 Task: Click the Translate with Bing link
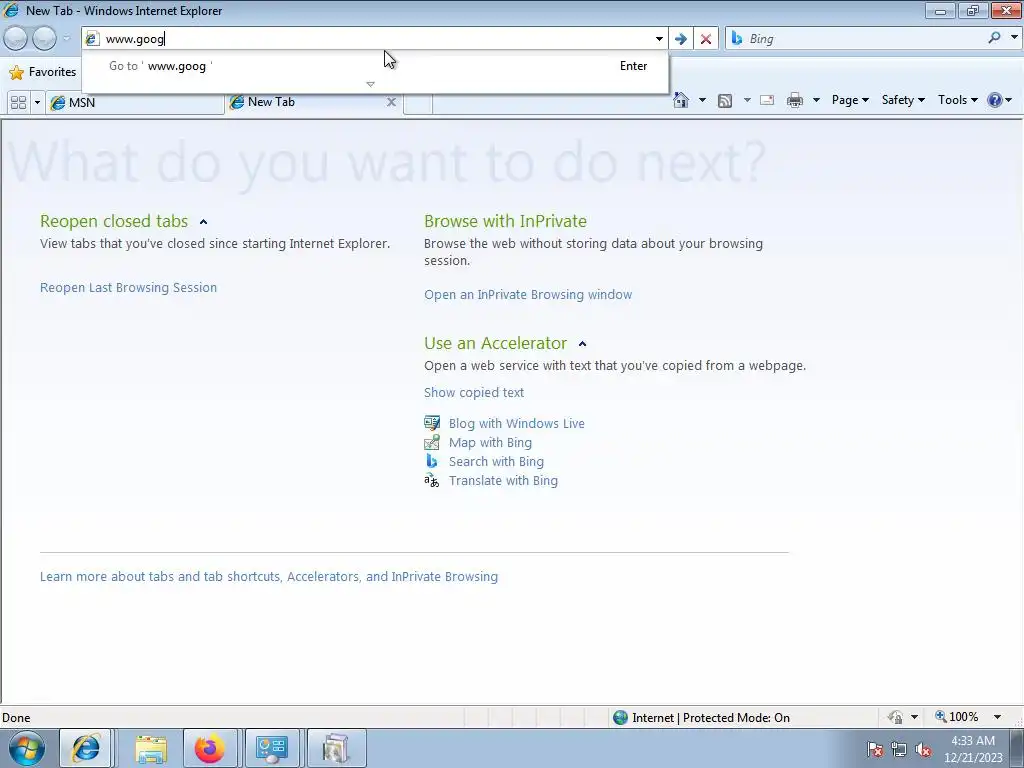(503, 481)
